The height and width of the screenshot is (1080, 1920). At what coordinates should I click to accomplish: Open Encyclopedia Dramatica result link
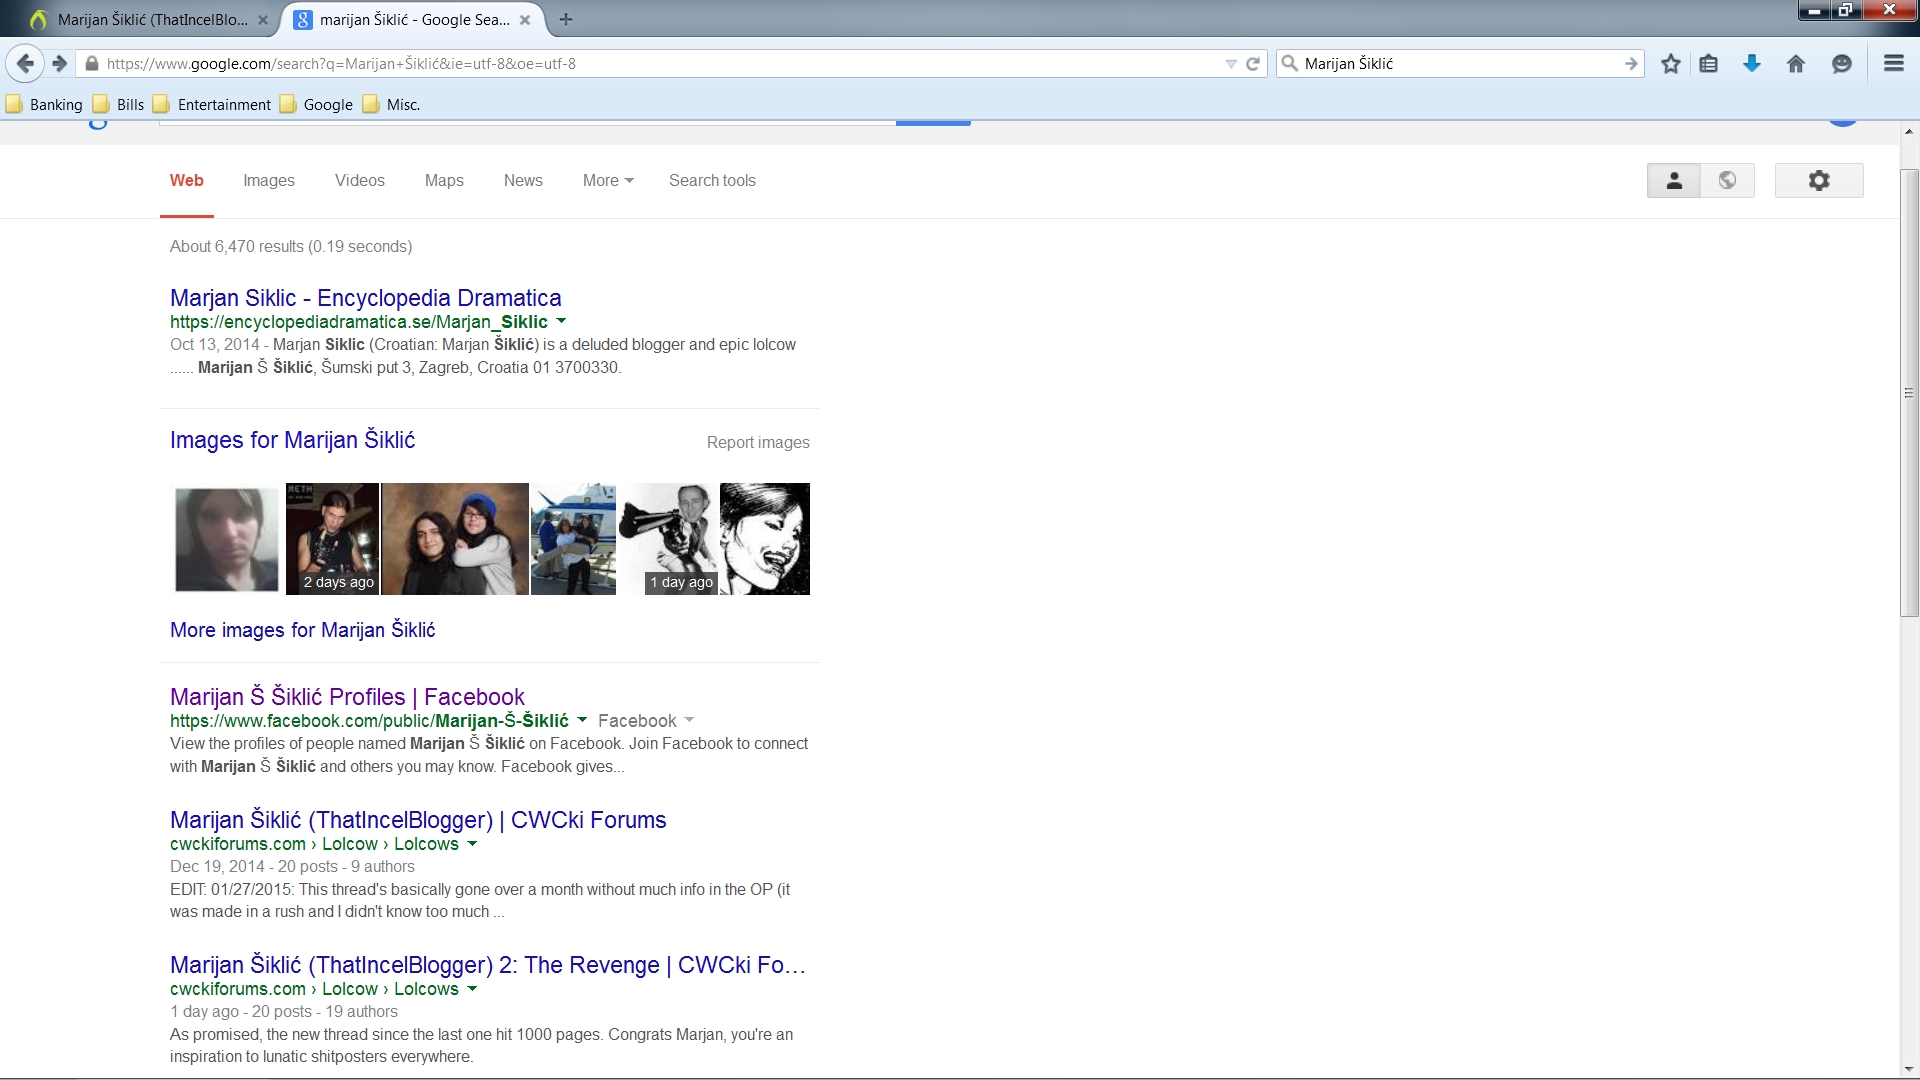pyautogui.click(x=366, y=298)
